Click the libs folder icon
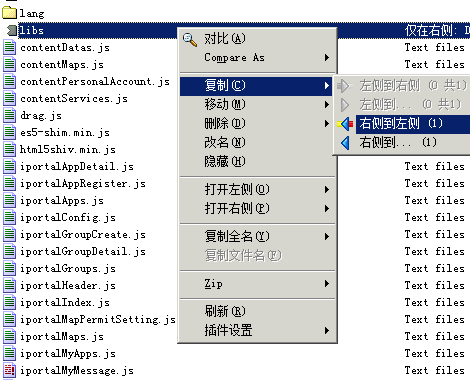Screen dimensions: 470x380 pyautogui.click(x=12, y=30)
